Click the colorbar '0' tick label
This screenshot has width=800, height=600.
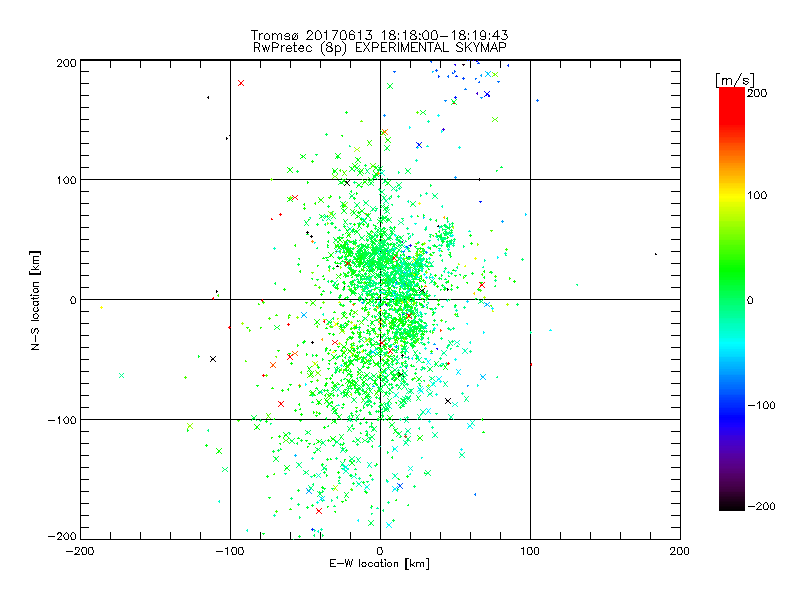coord(750,300)
